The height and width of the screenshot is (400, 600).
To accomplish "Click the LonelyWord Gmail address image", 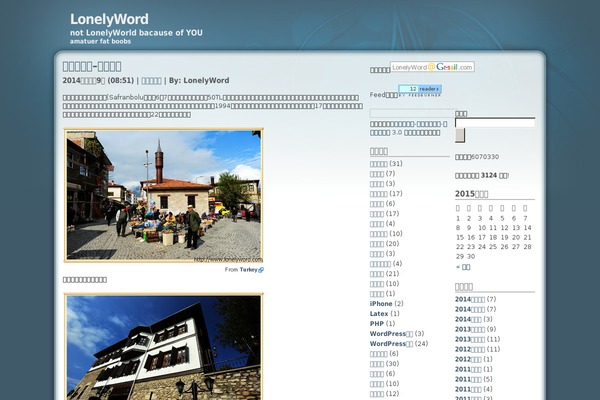I will [432, 67].
